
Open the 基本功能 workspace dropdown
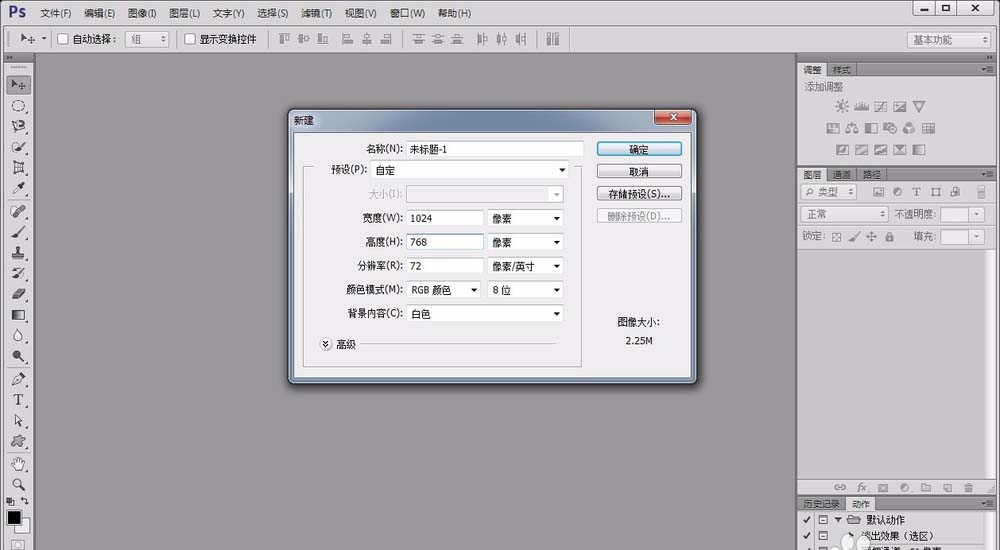click(x=948, y=40)
